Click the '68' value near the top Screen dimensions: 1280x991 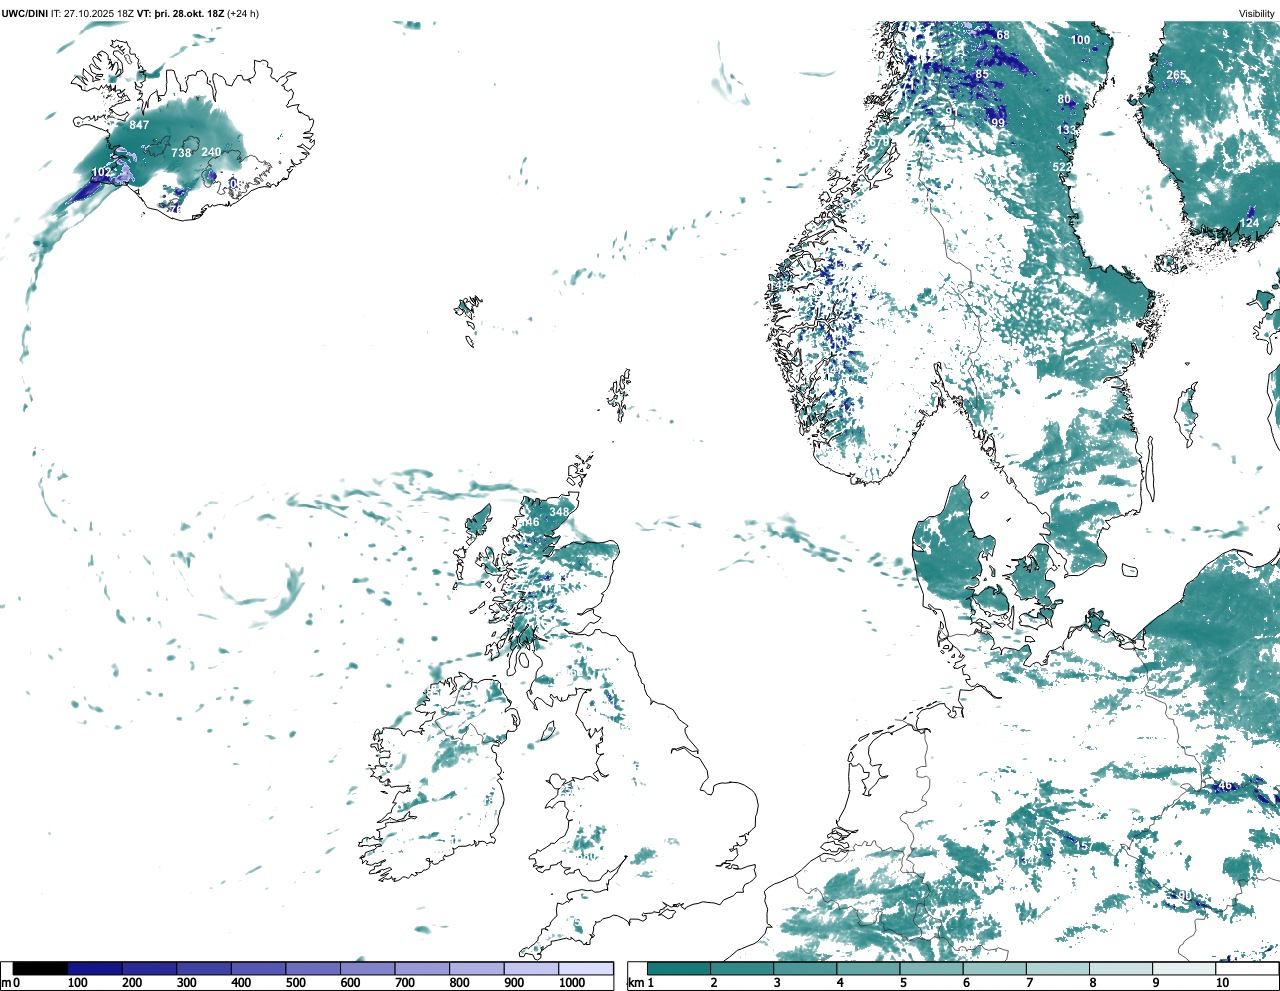click(1003, 35)
